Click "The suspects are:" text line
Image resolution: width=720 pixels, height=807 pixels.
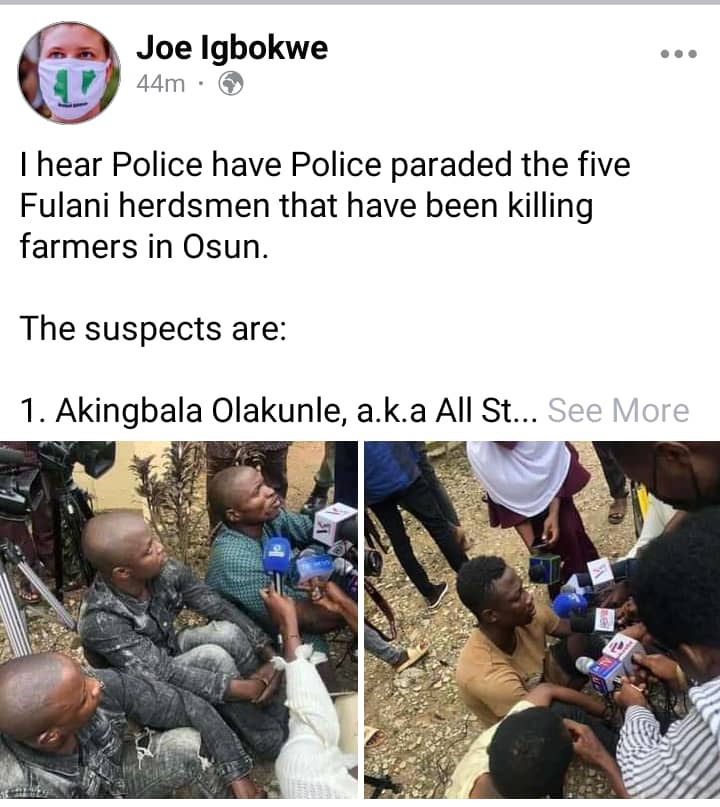click(153, 329)
